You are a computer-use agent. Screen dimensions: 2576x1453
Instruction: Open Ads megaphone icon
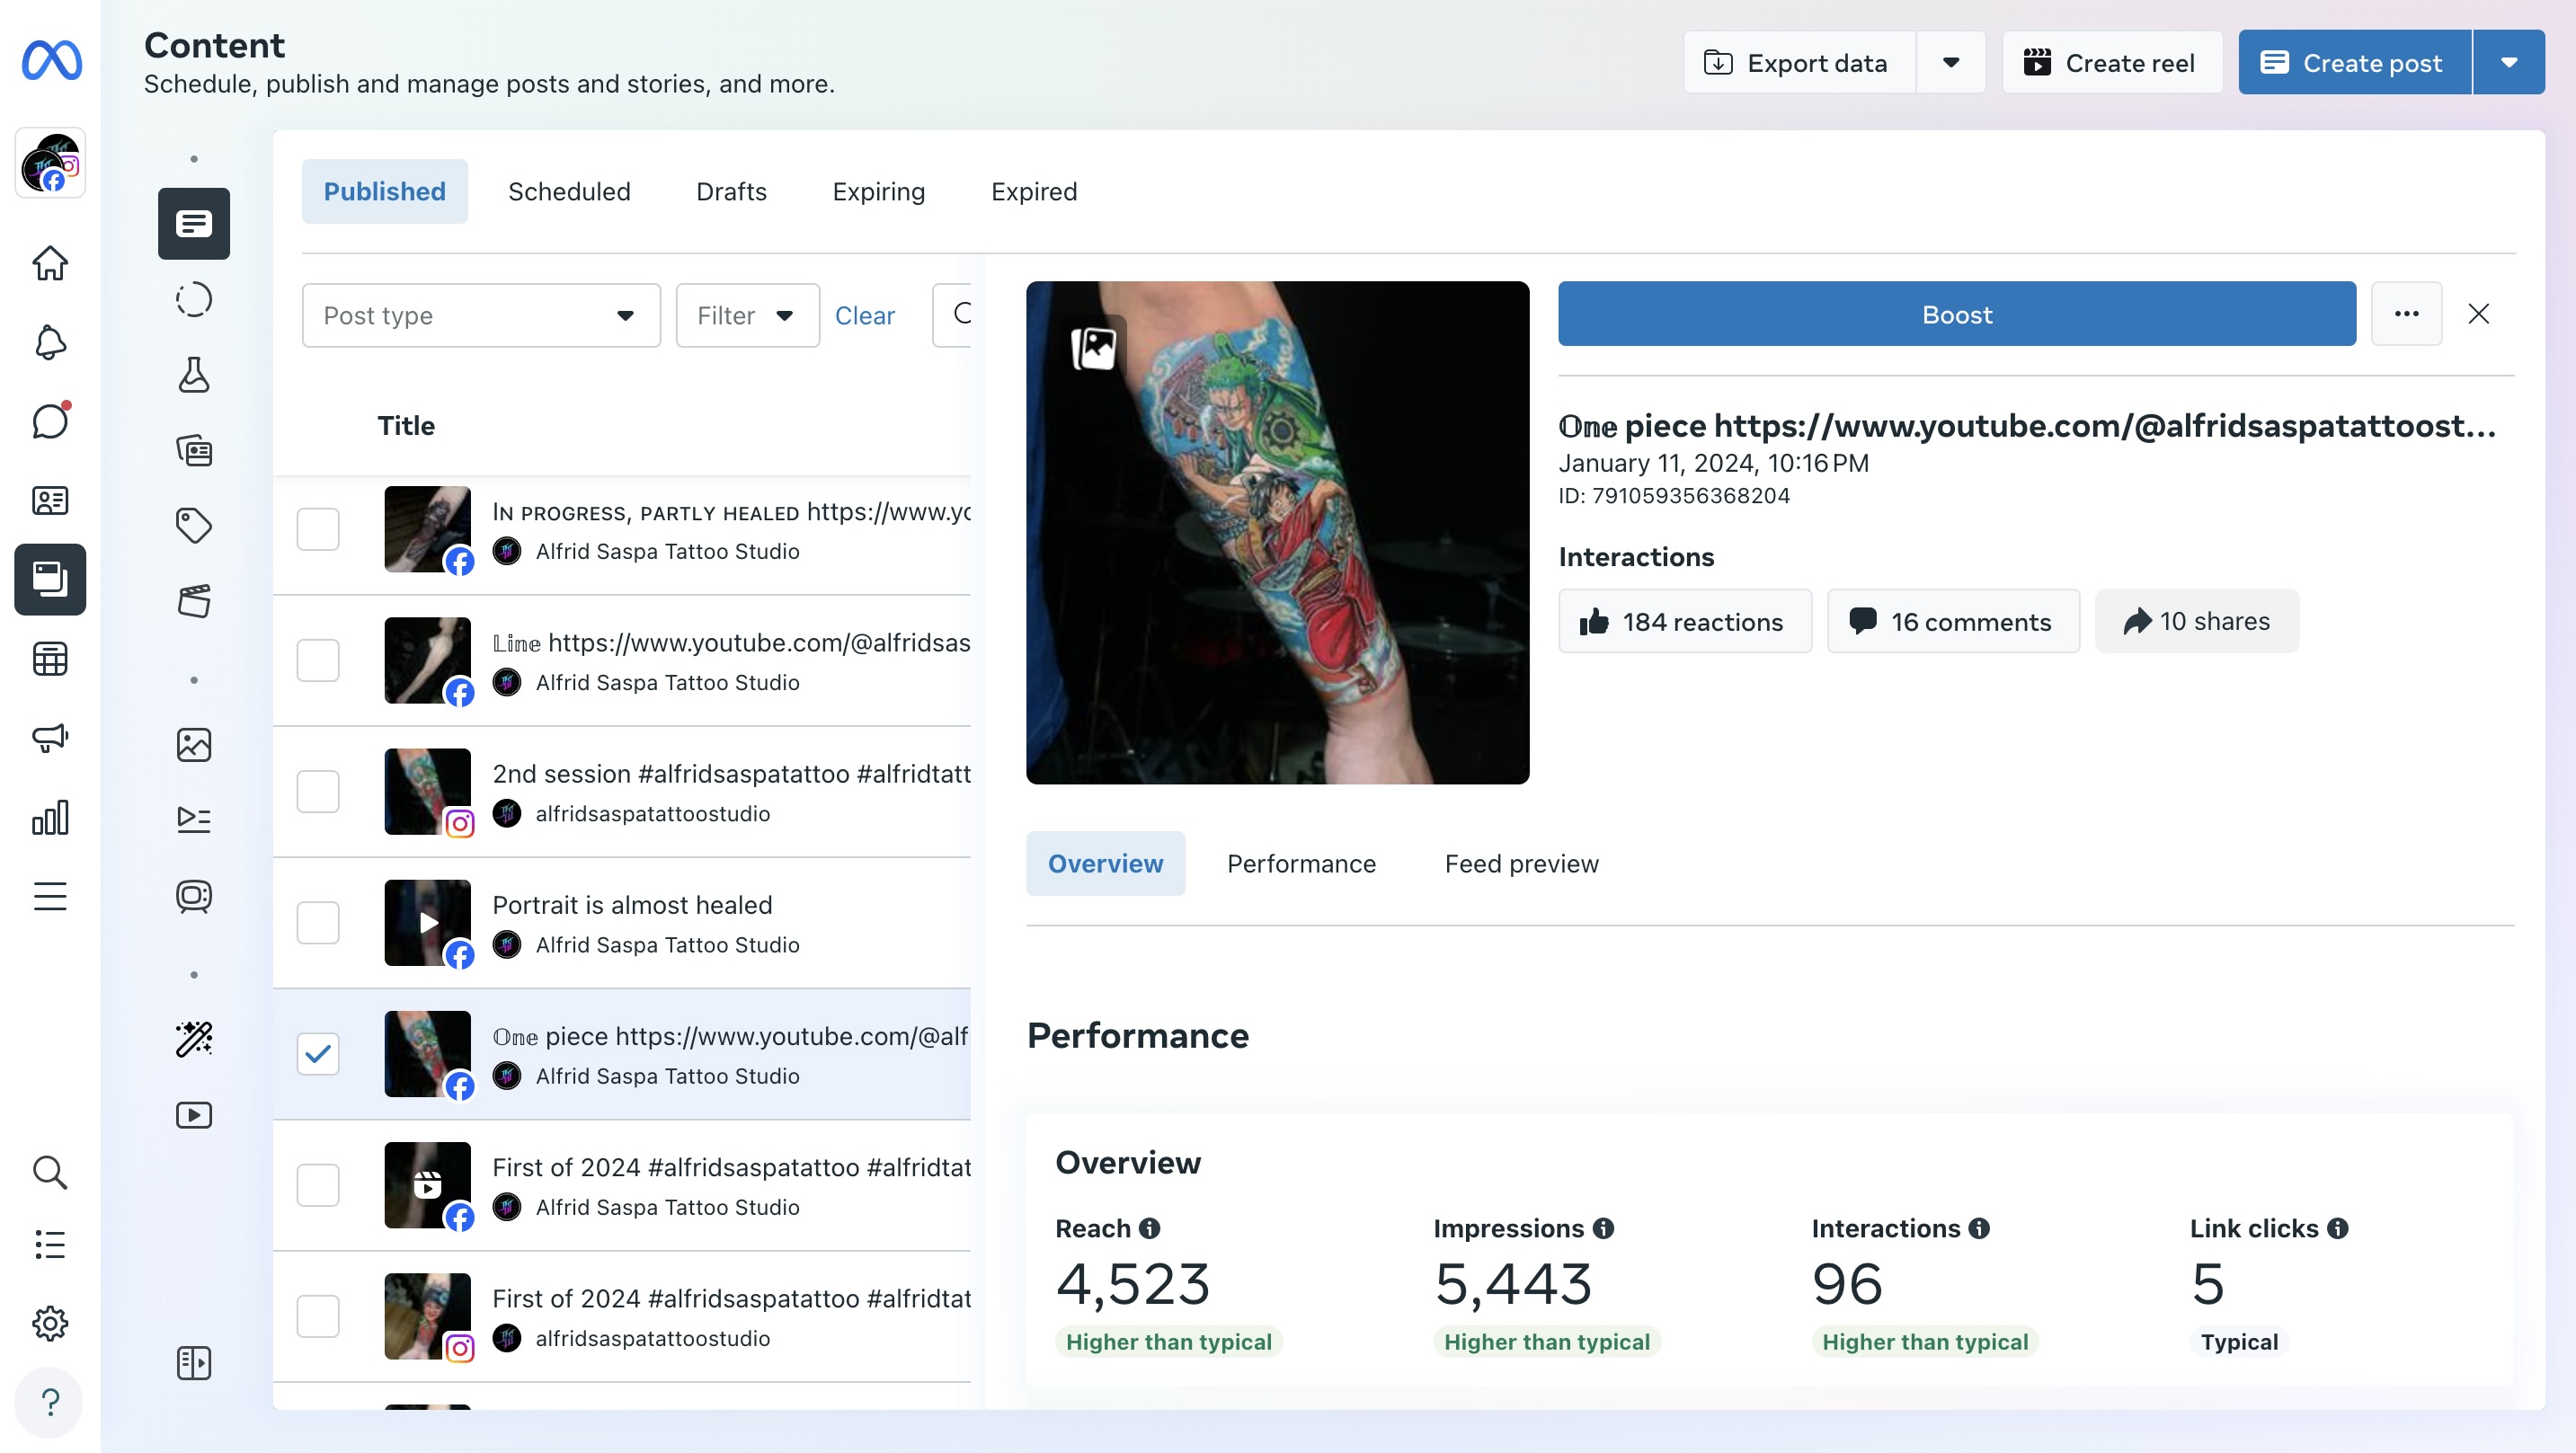(50, 738)
